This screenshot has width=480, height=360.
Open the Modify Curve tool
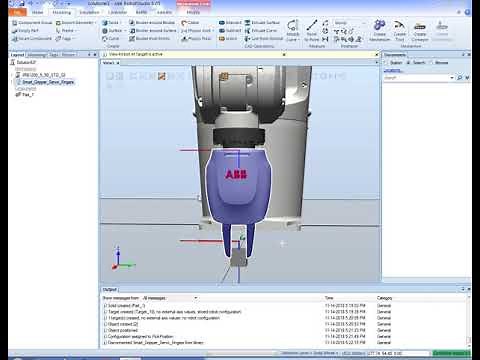[x=292, y=31]
